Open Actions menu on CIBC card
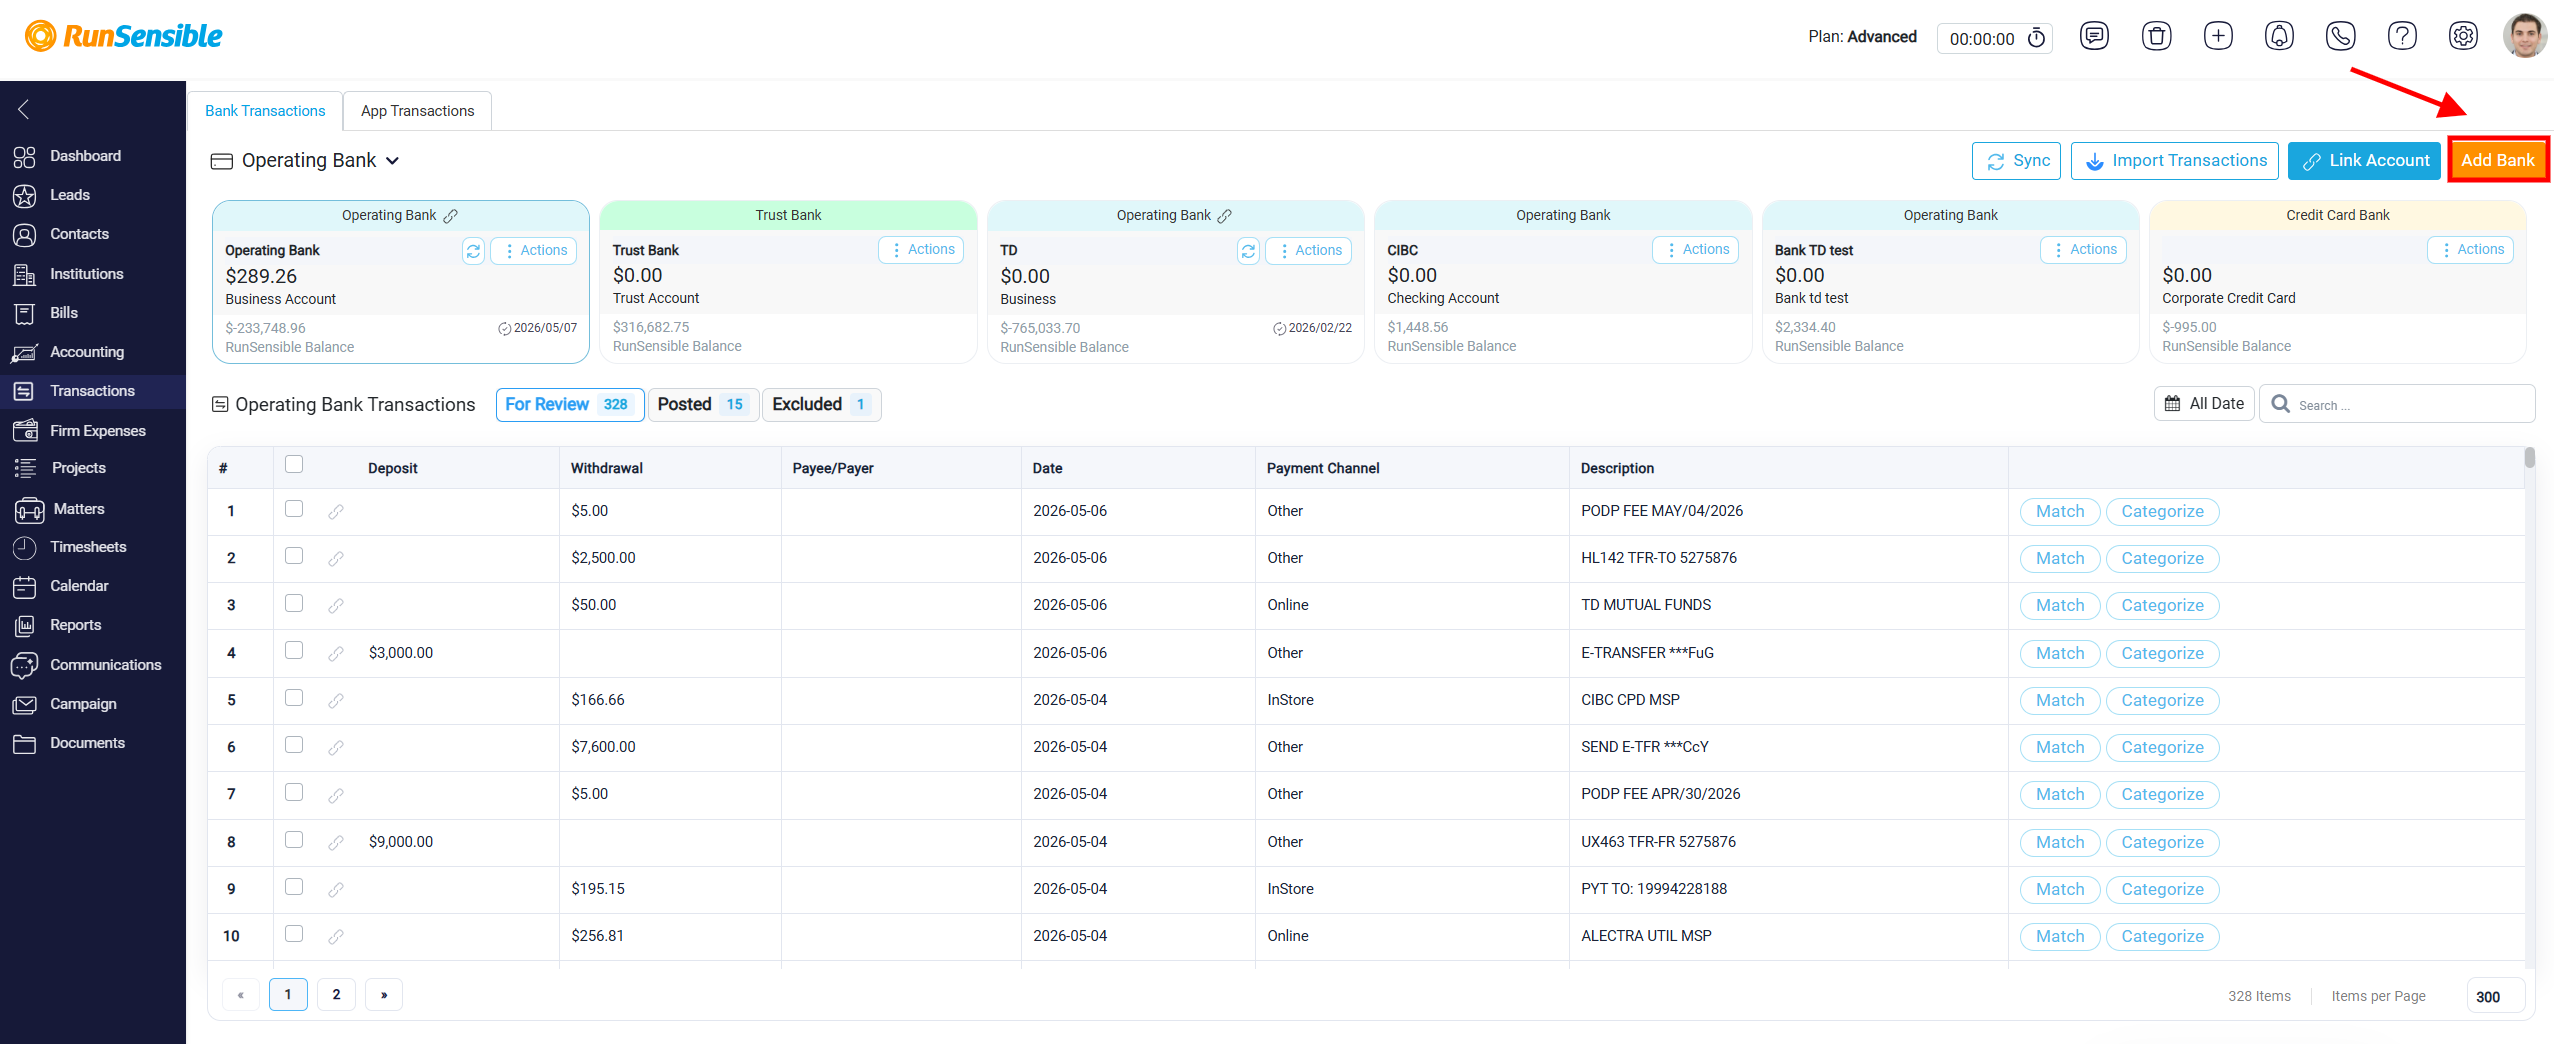Screen dimensions: 2554x1044 click(x=1695, y=250)
